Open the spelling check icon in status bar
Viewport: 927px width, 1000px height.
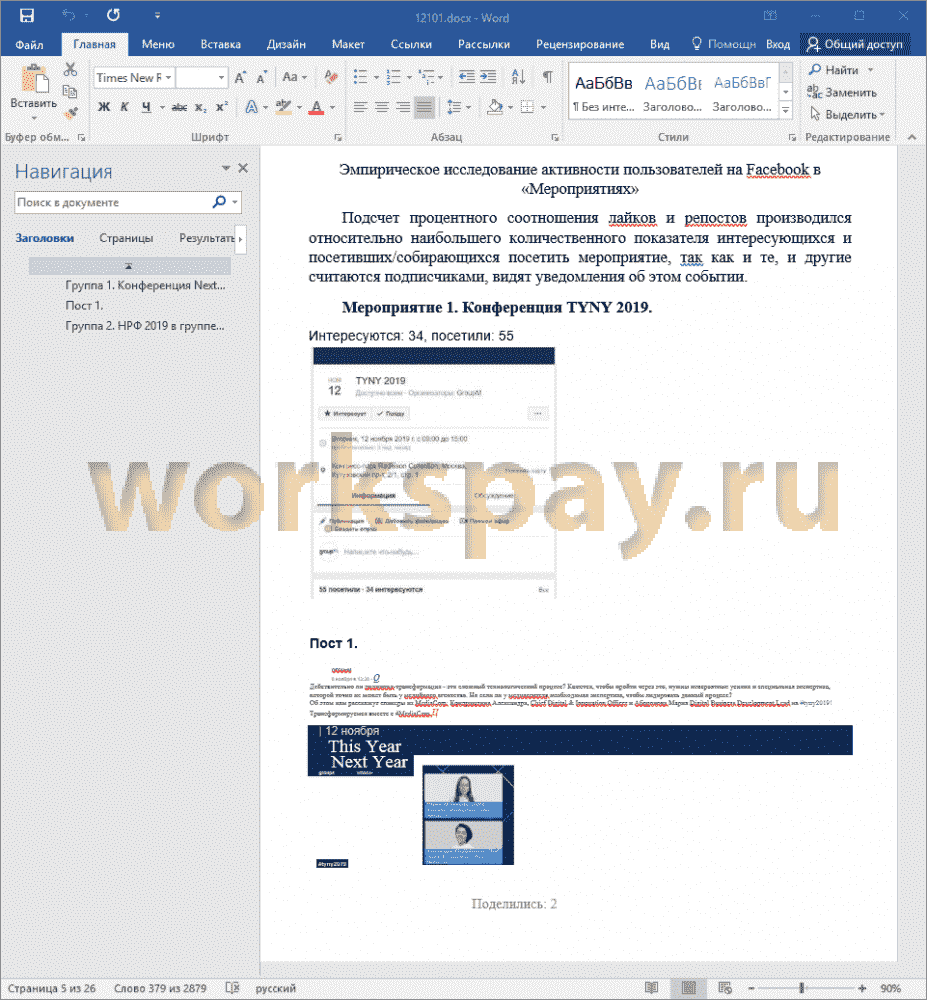[232, 988]
